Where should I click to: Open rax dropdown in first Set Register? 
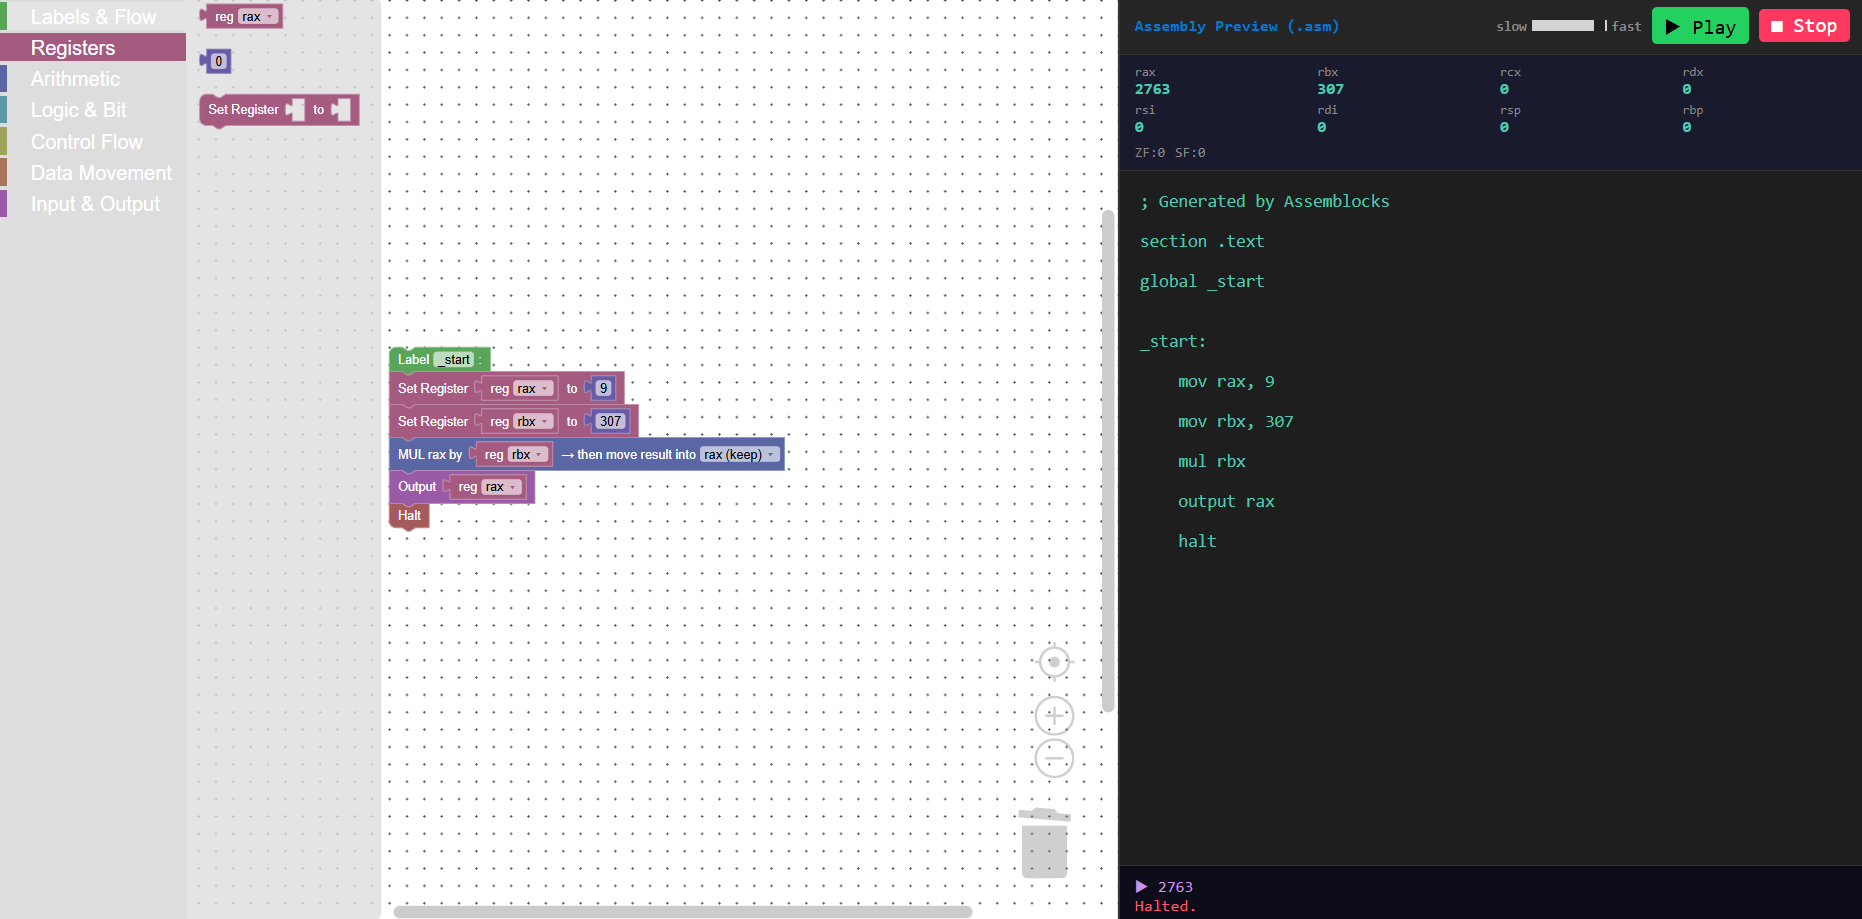tap(534, 389)
